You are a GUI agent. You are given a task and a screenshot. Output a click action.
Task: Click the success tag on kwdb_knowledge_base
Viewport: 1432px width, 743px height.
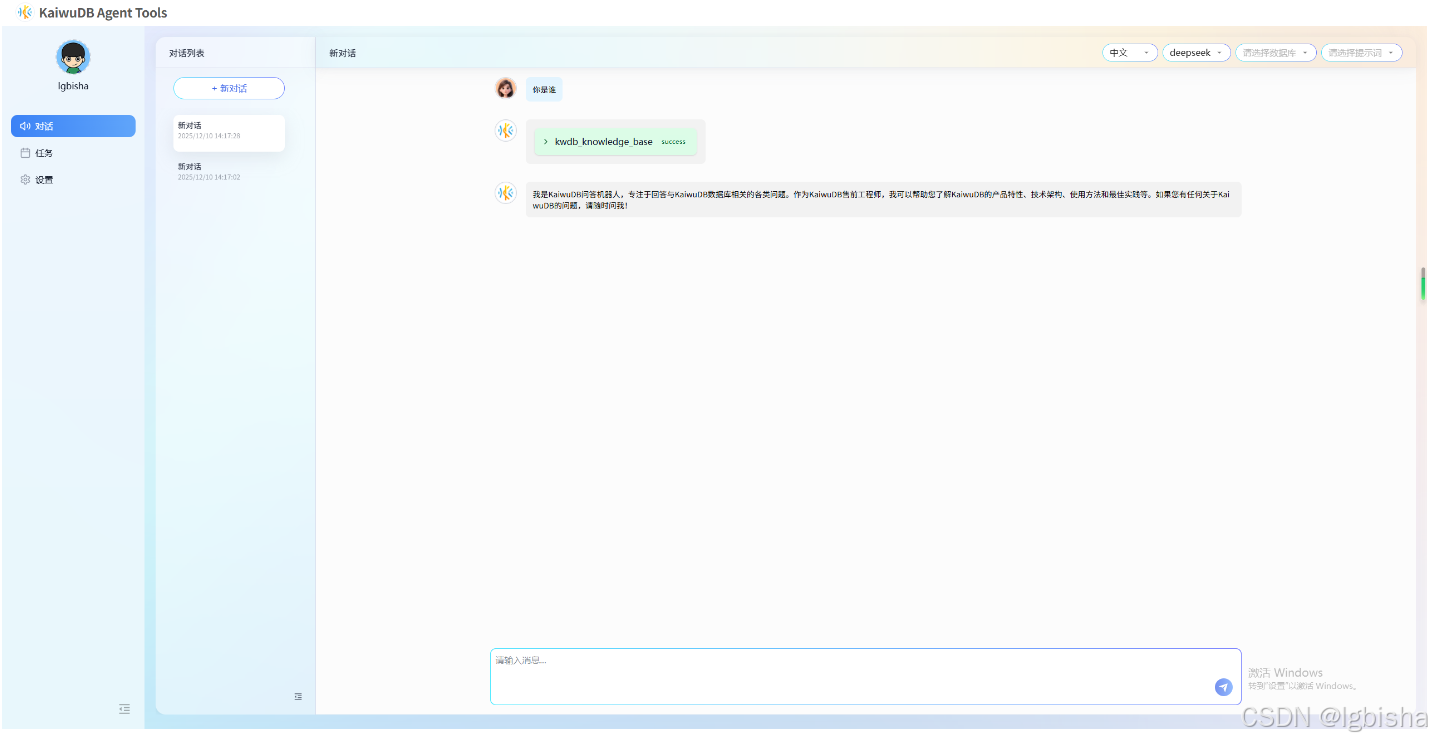point(673,142)
